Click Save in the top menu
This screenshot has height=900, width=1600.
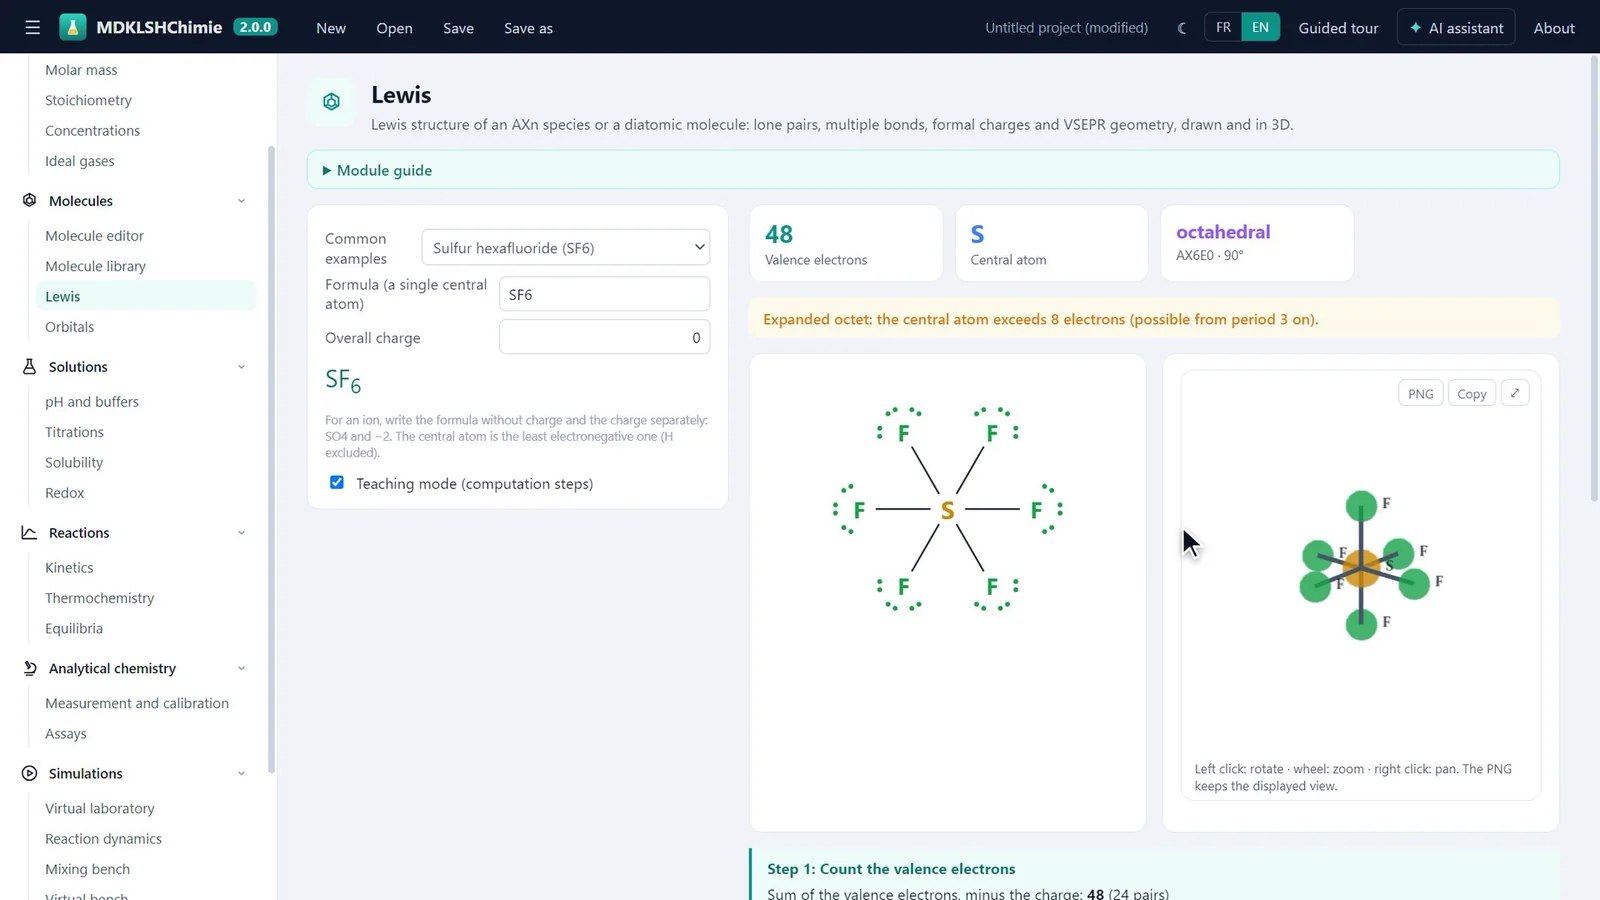[x=458, y=28]
